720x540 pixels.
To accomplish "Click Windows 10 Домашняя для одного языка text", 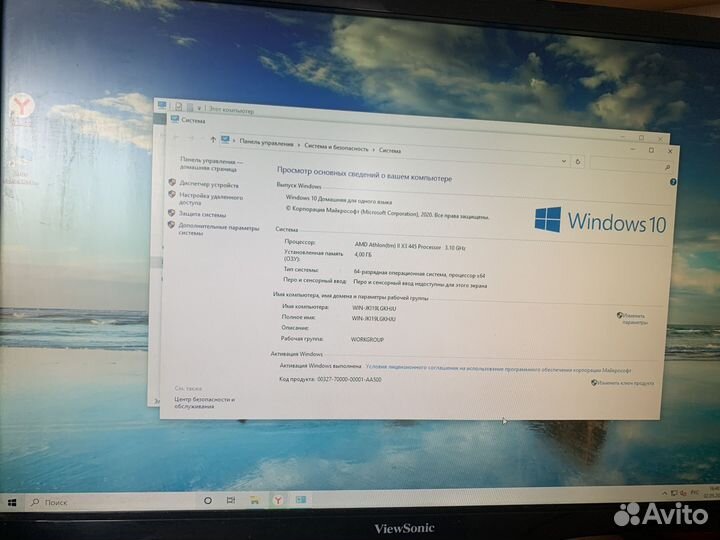I will tap(339, 199).
